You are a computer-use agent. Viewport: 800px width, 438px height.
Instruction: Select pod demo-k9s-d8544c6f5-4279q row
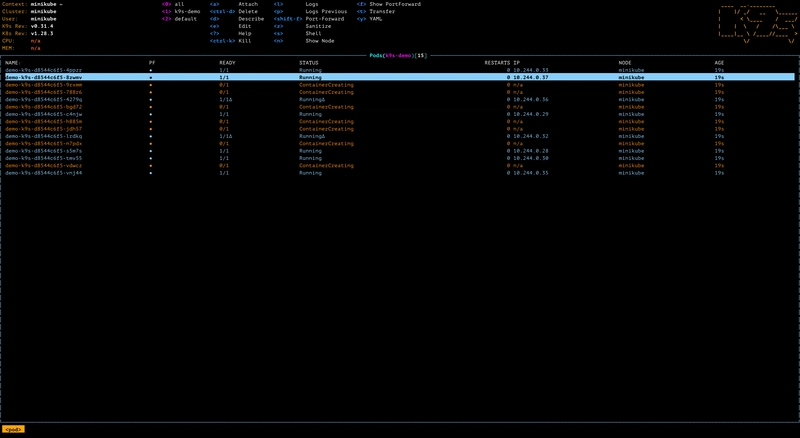tap(43, 99)
